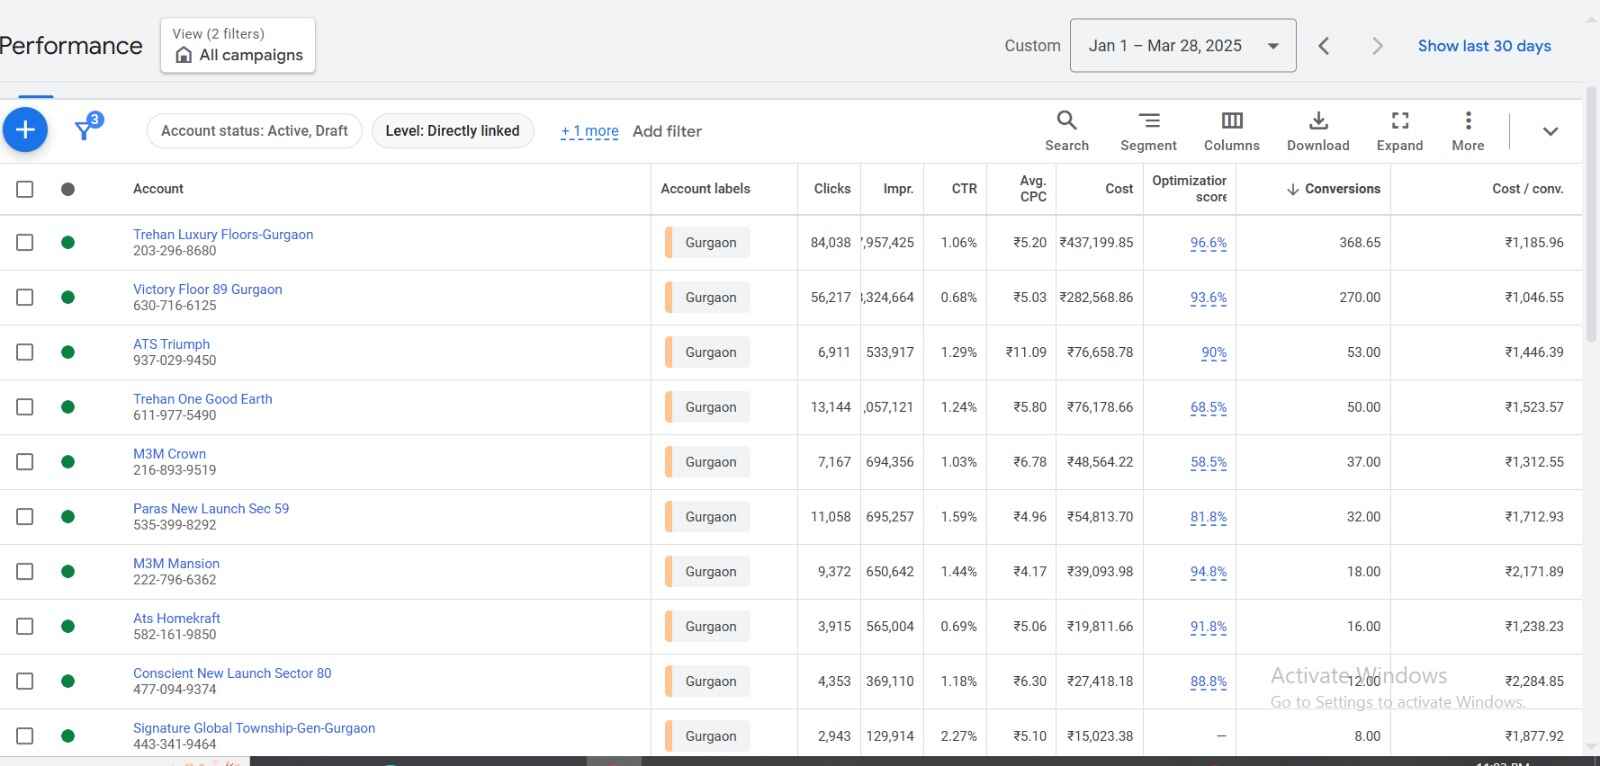Open the filter funnel icon
The height and width of the screenshot is (766, 1600).
coord(86,130)
